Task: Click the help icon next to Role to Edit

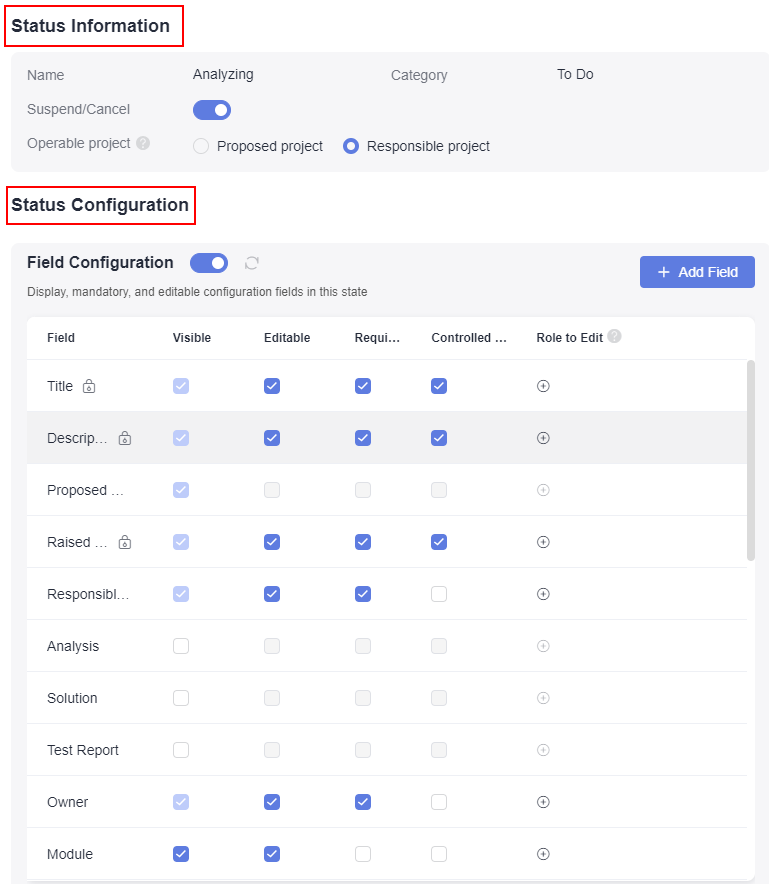Action: click(x=615, y=336)
